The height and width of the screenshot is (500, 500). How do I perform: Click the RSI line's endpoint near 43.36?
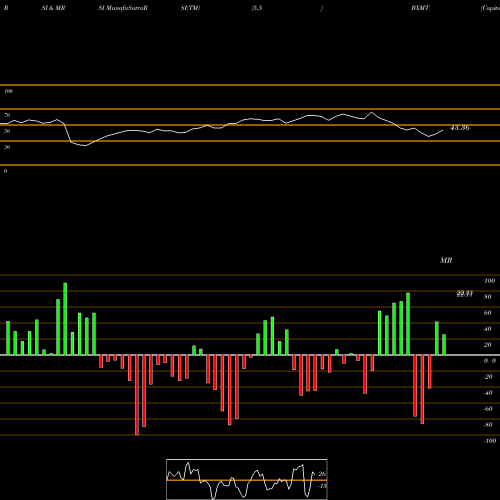(x=443, y=130)
